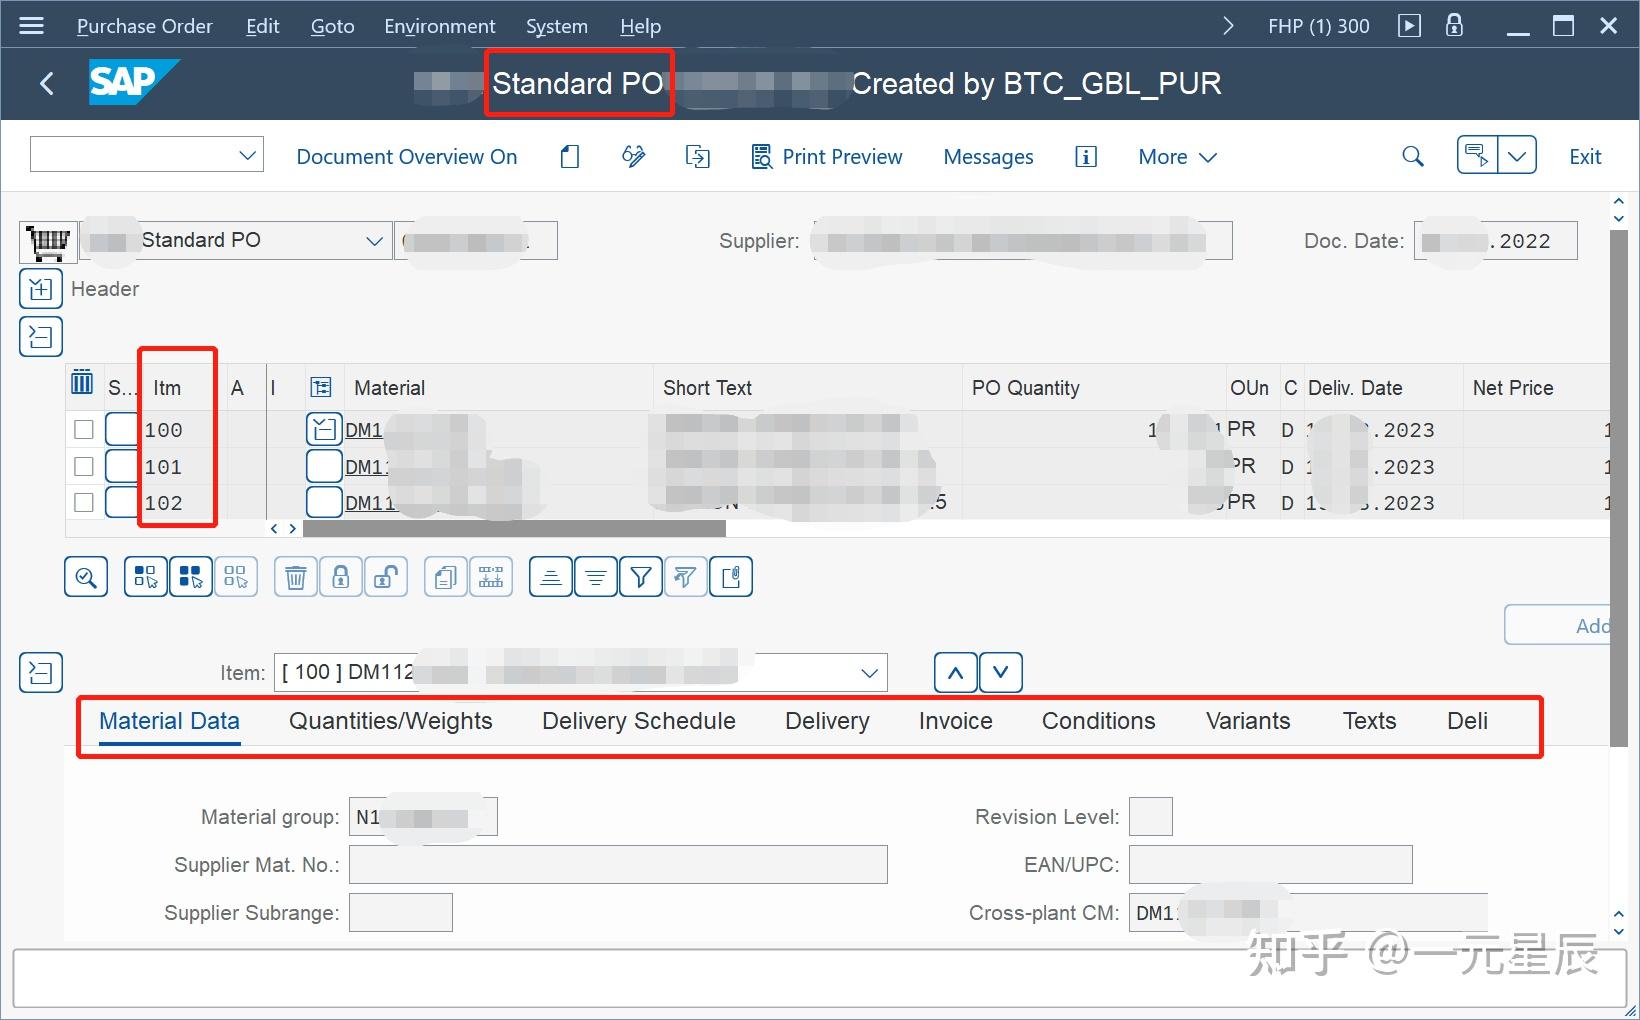Screen dimensions: 1640x1020
Task: Switch to the Conditions tab
Action: pyautogui.click(x=1097, y=721)
